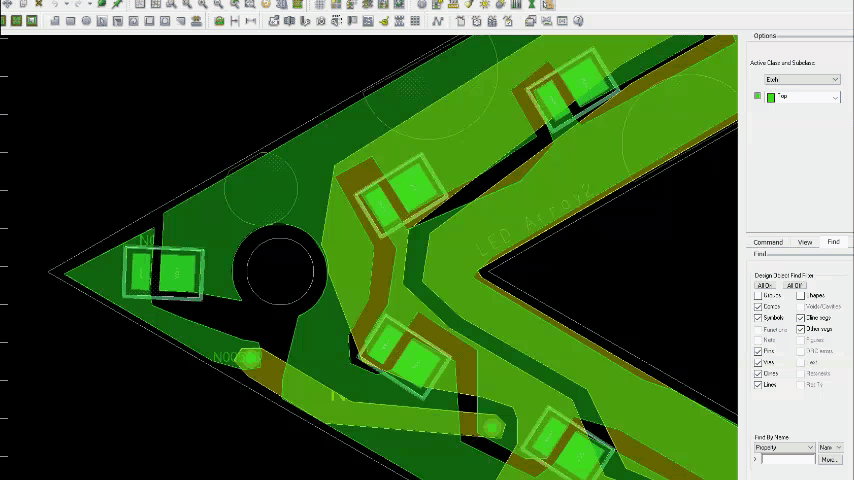Image resolution: width=854 pixels, height=480 pixels.
Task: Uncheck the Symbols checkbox
Action: pyautogui.click(x=758, y=318)
